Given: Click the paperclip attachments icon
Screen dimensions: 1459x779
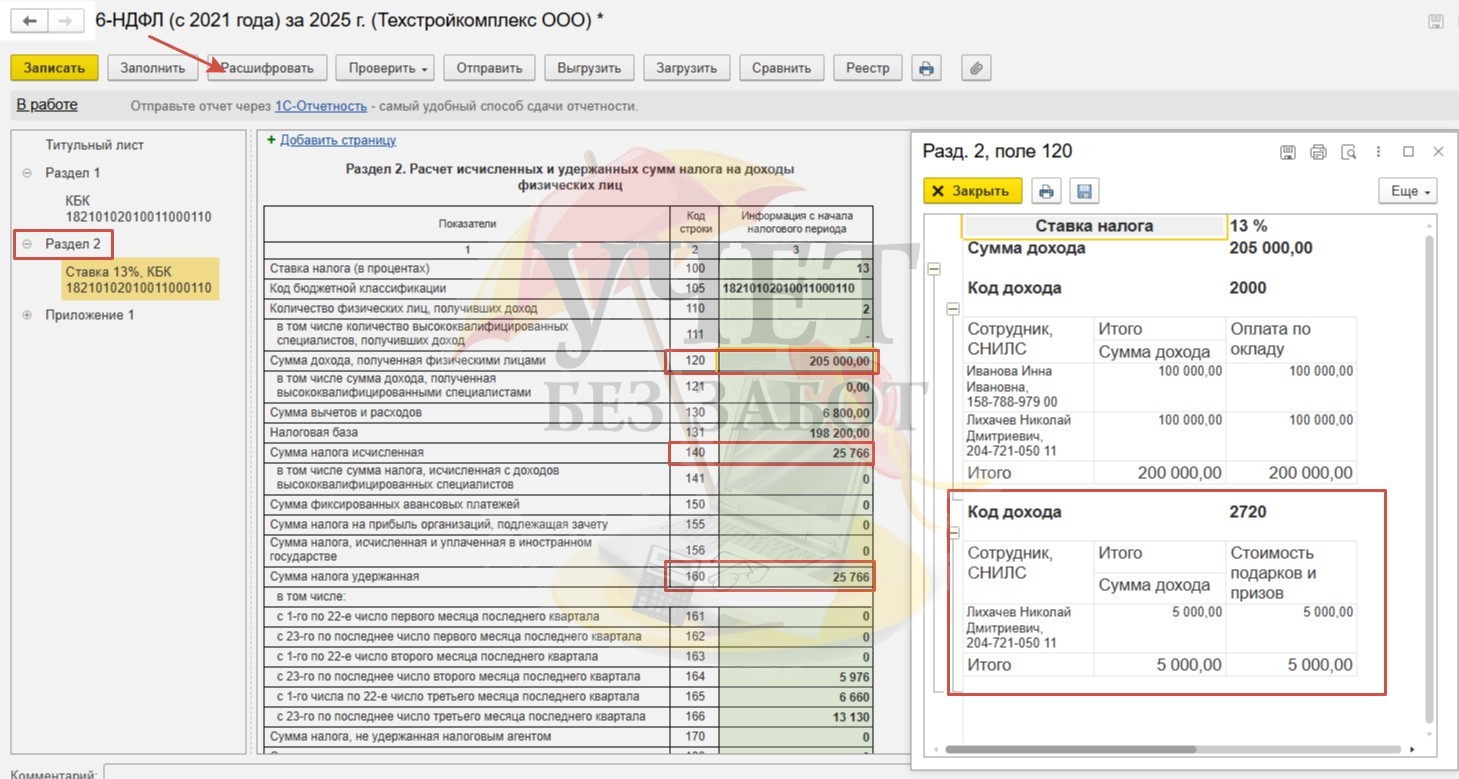Looking at the screenshot, I should point(976,68).
